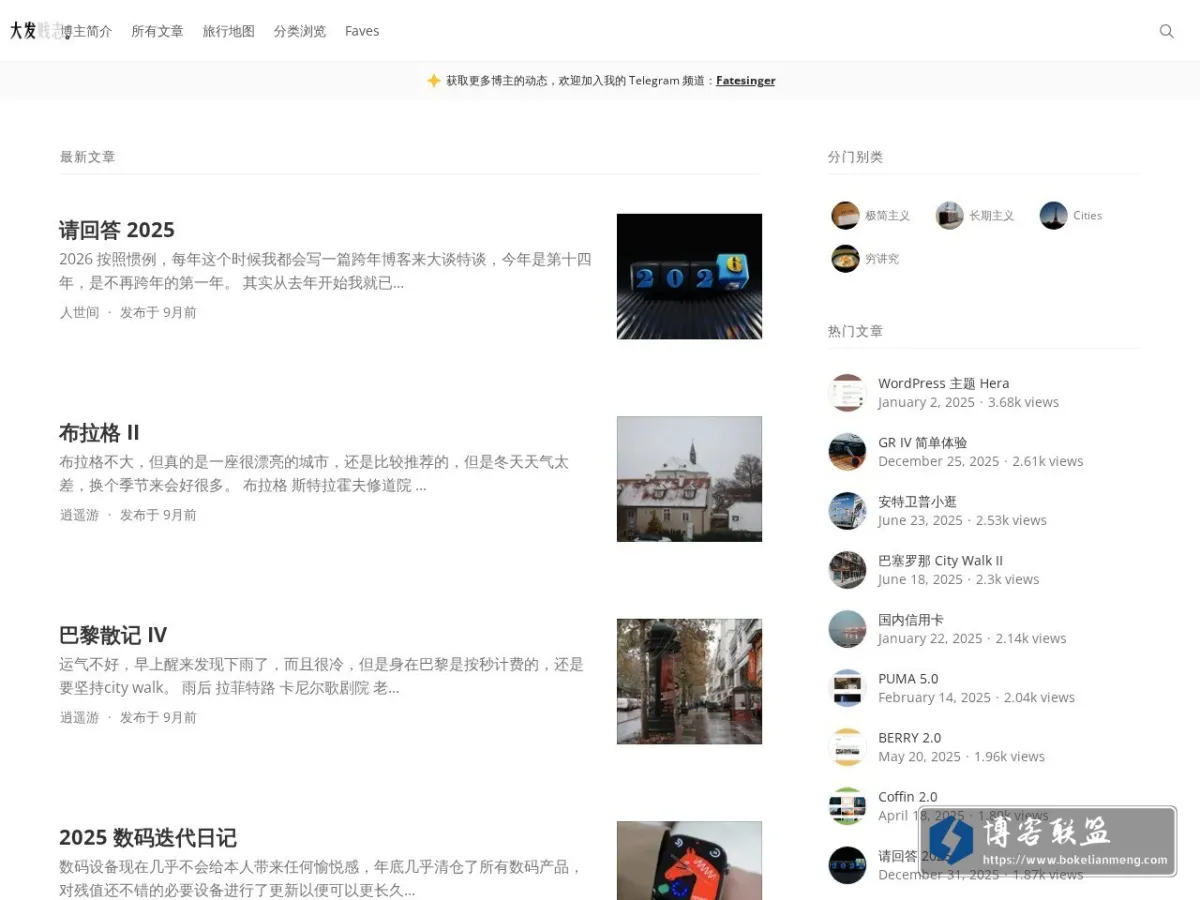Click the 2025 dice thumbnail image
This screenshot has height=900, width=1200.
[x=689, y=276]
